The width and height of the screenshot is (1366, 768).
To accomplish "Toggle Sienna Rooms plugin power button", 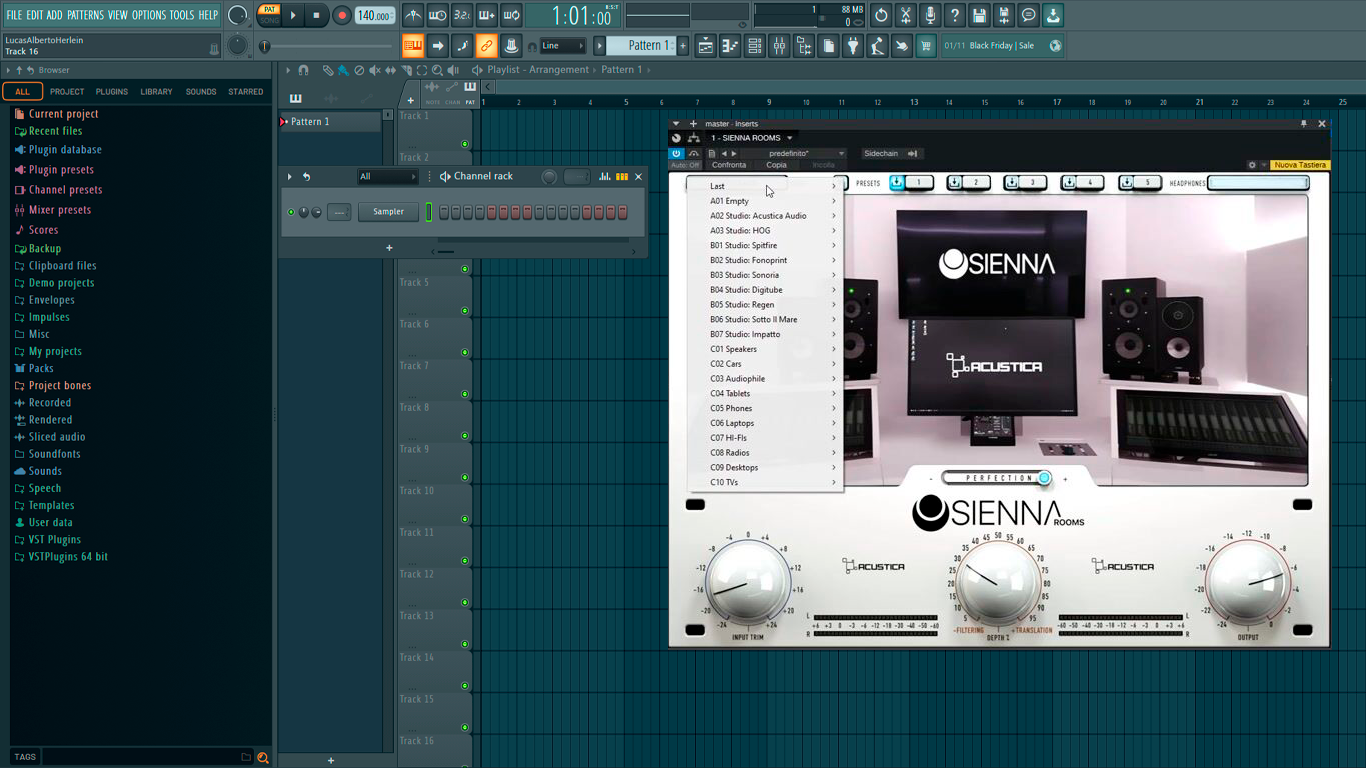I will click(676, 154).
